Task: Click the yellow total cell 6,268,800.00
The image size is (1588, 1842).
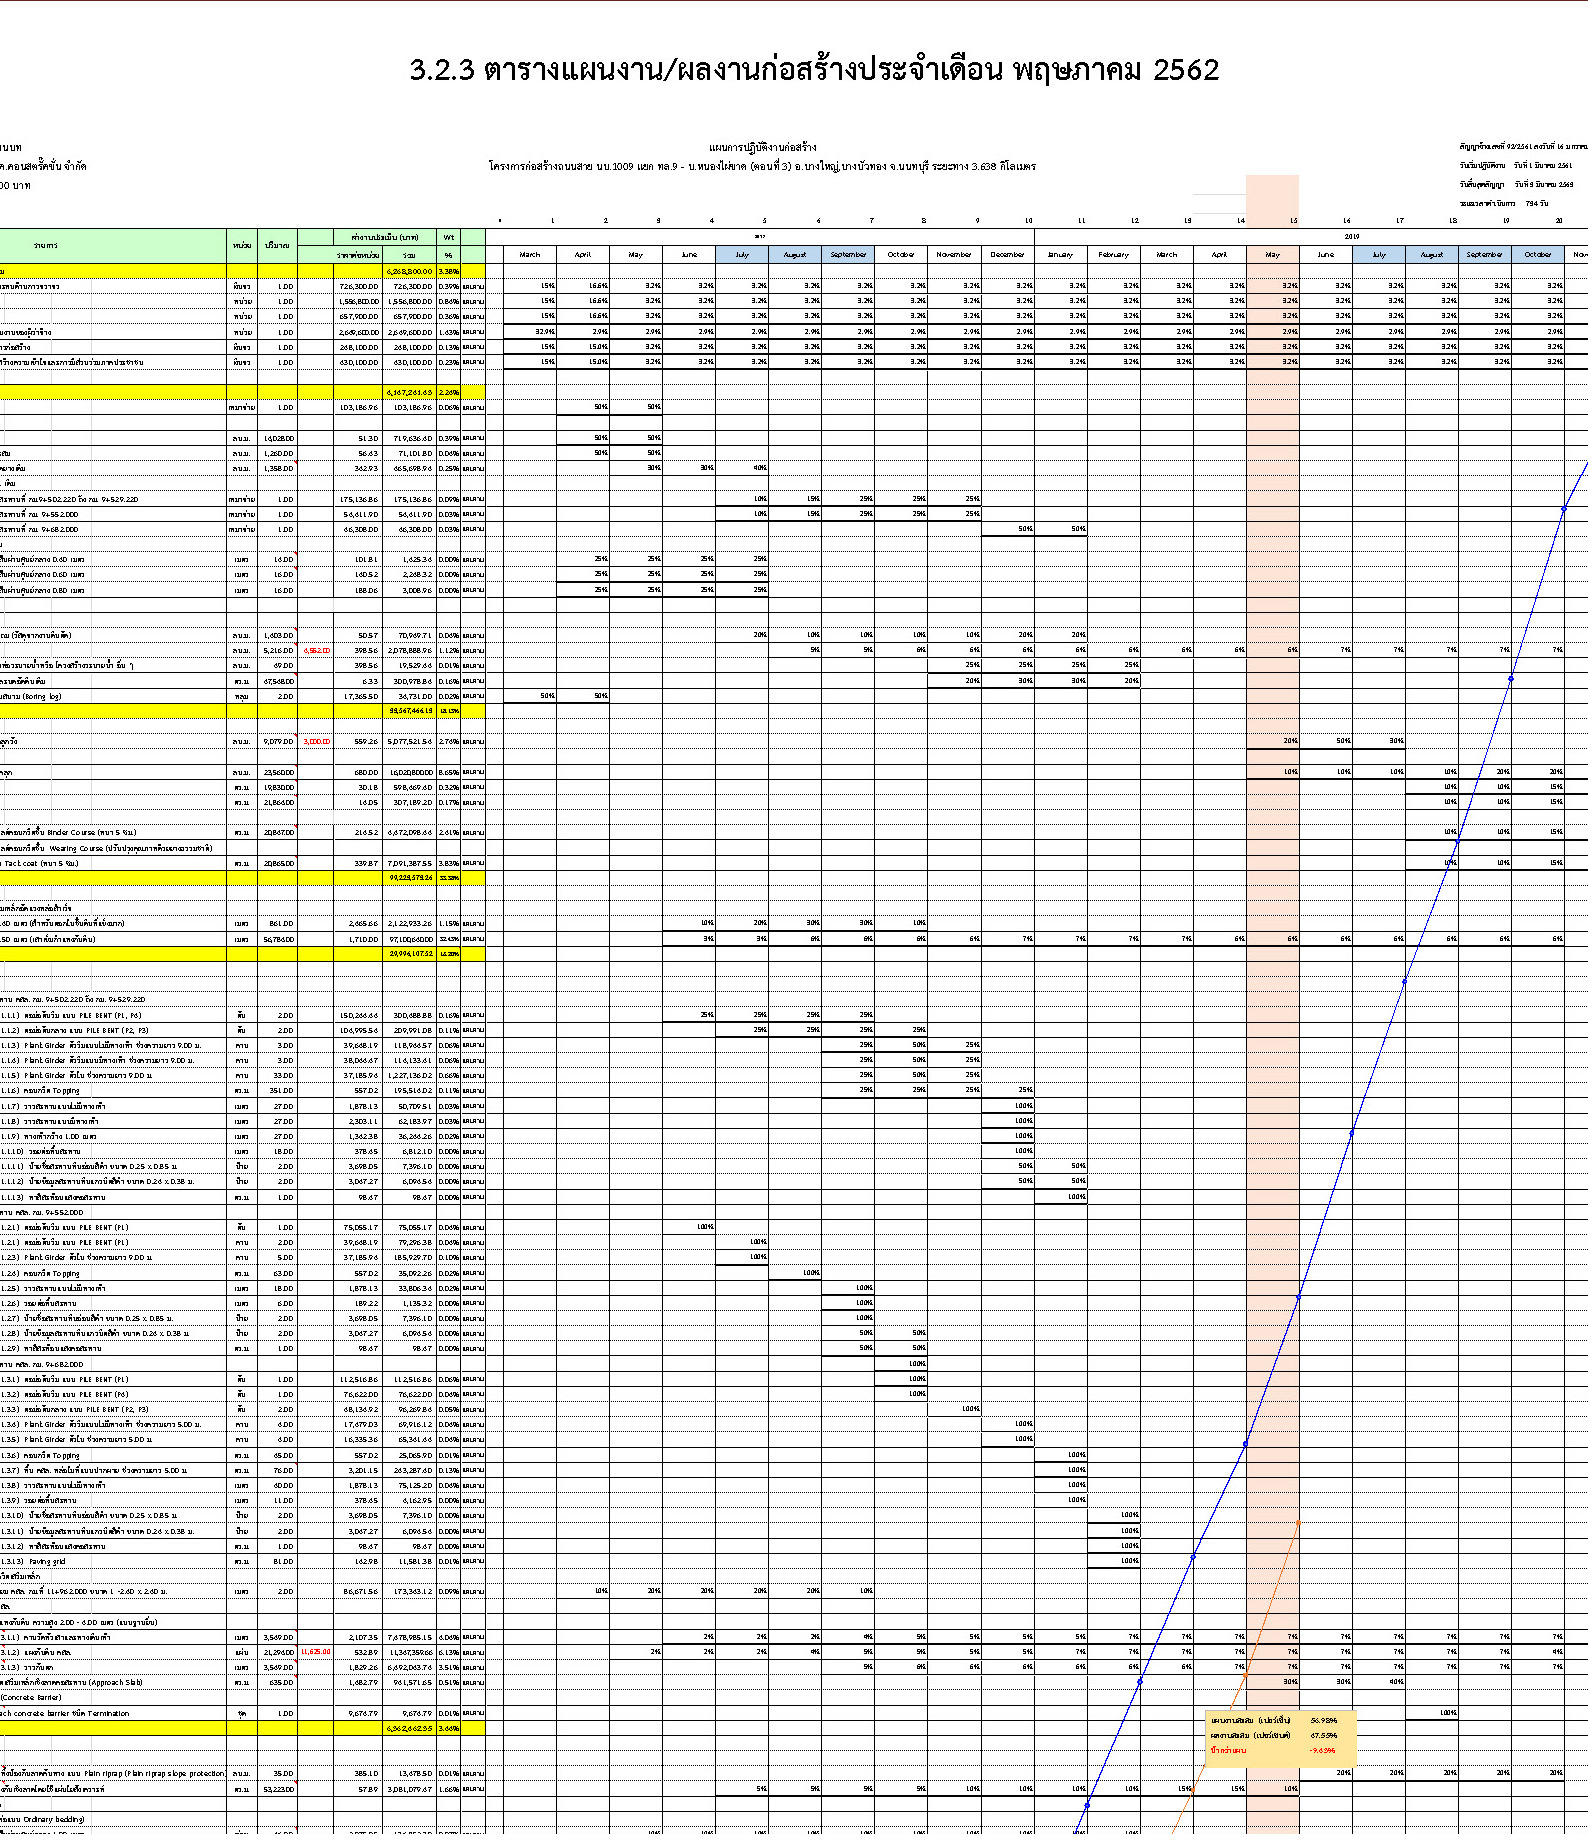Action: 409,271
